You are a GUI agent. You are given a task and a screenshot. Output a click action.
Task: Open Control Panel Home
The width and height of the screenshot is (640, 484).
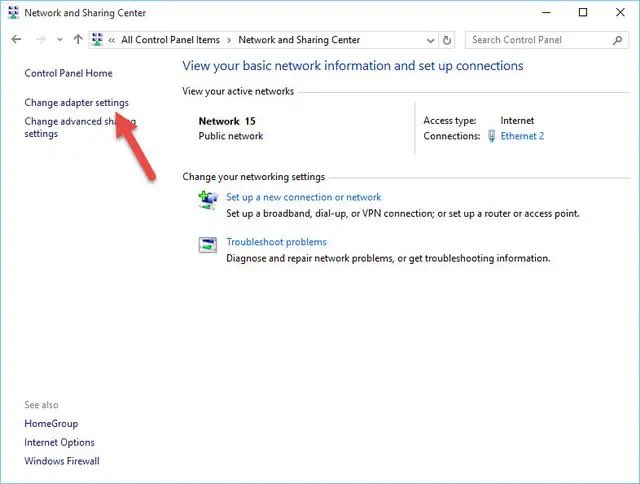(68, 73)
